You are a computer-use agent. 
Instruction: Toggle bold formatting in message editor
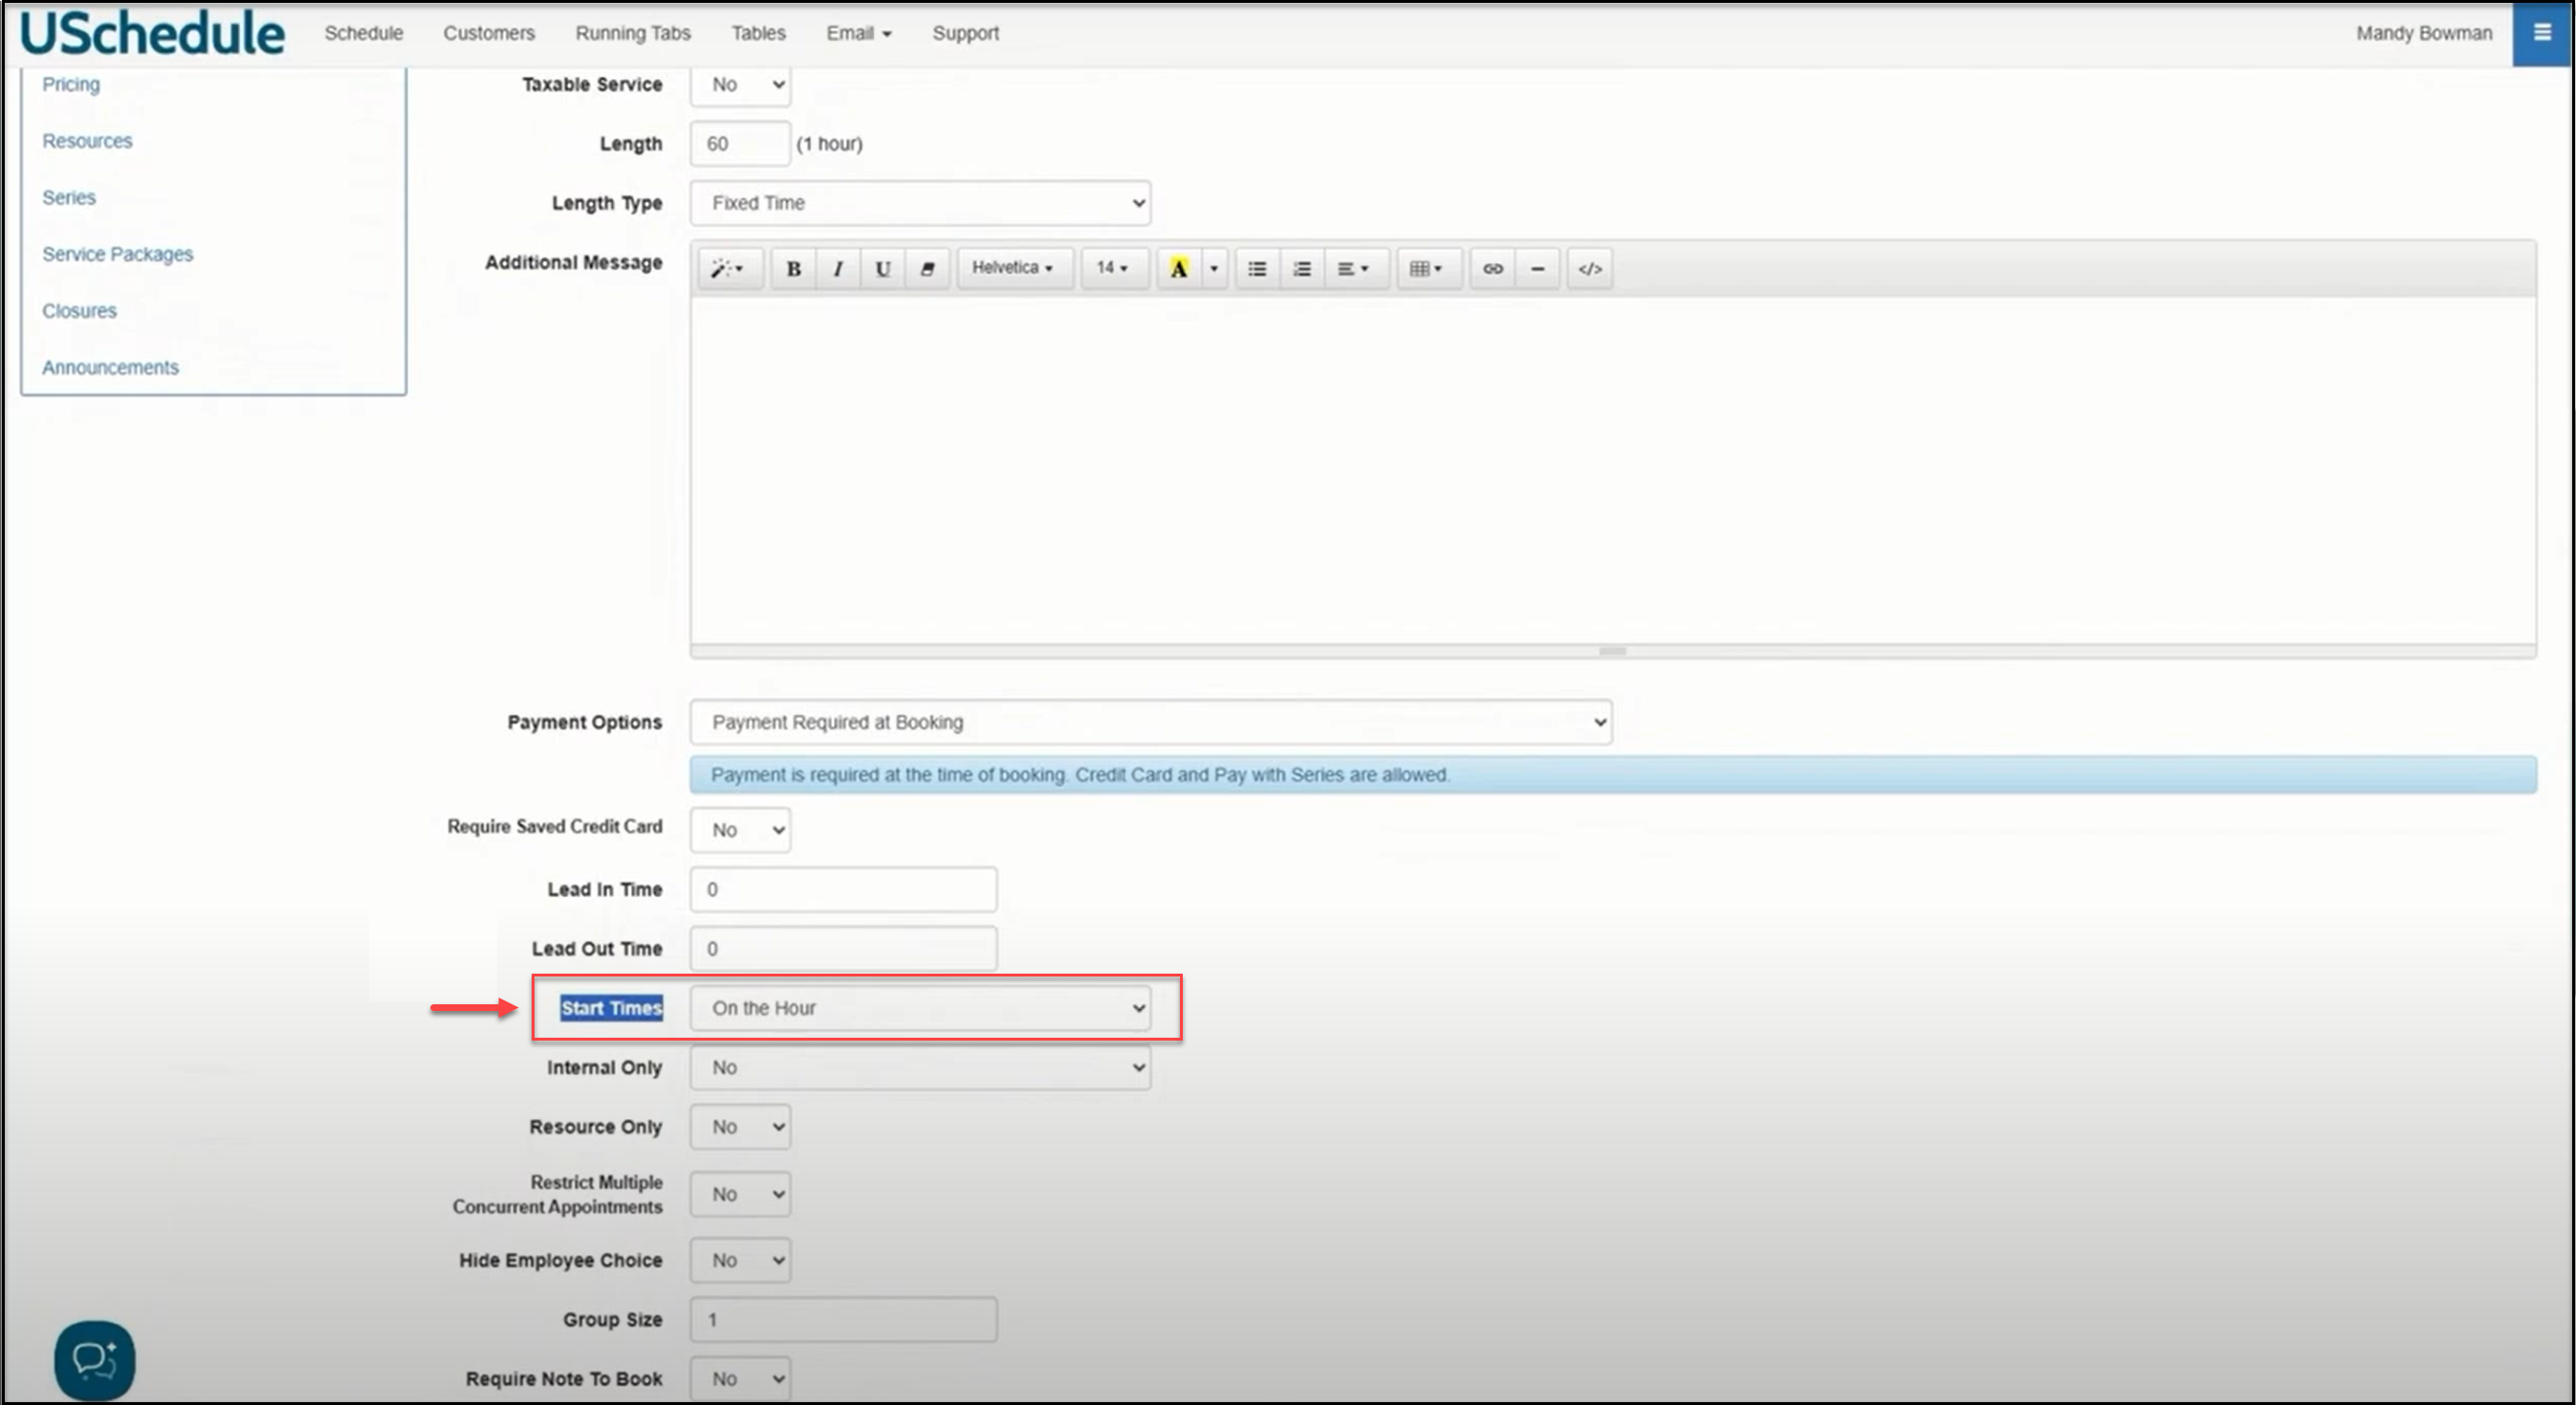793,268
